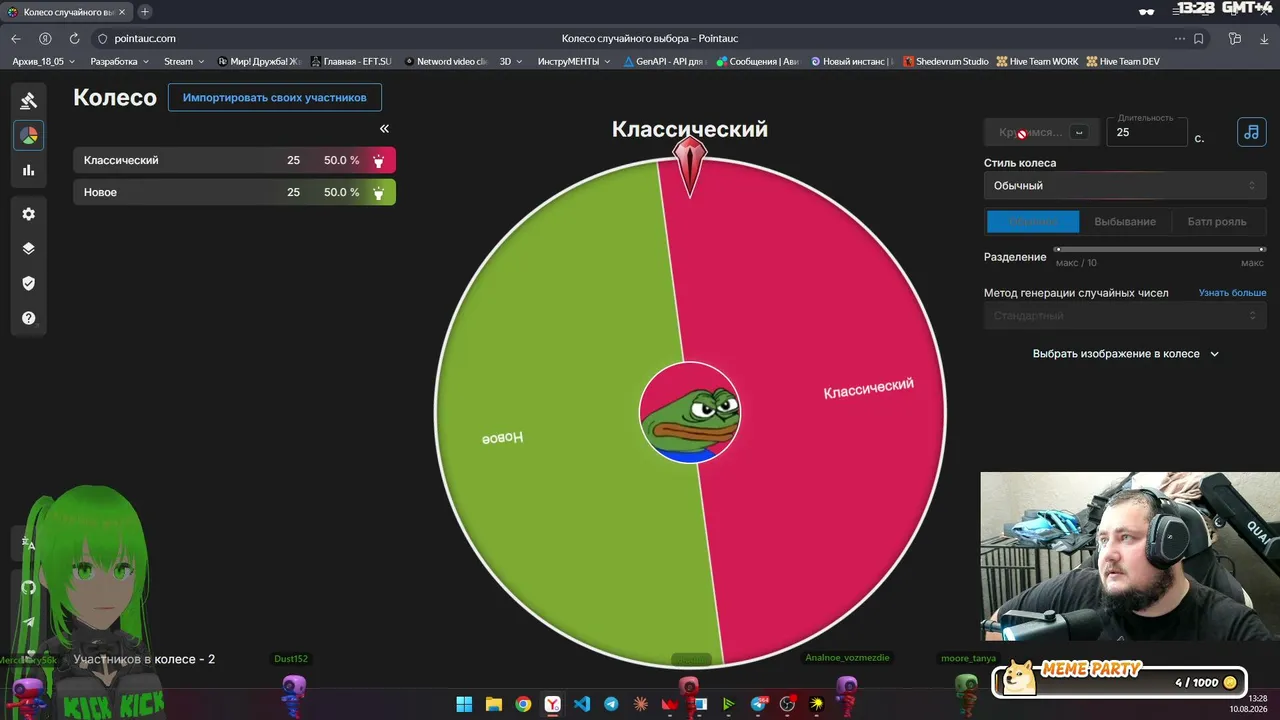Click the highlight icon on Классический row
Image resolution: width=1280 pixels, height=720 pixels.
tap(379, 160)
